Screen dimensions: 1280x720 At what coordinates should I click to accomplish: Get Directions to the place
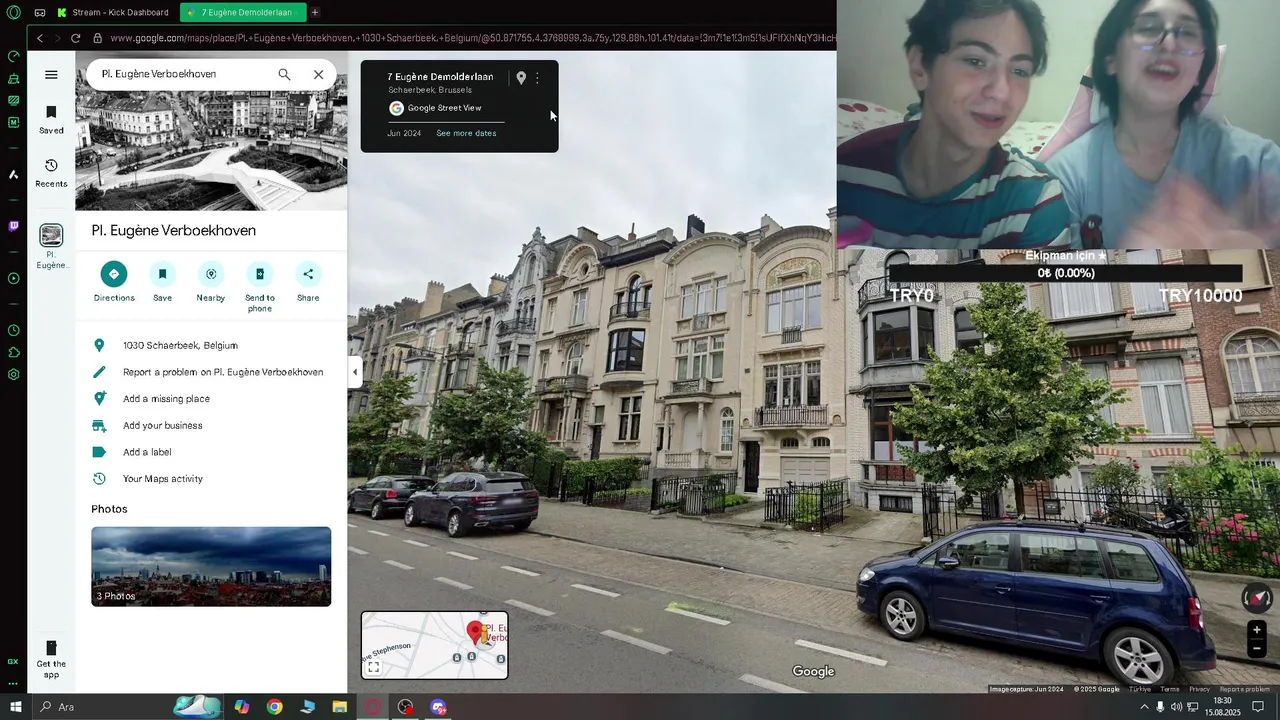(114, 282)
